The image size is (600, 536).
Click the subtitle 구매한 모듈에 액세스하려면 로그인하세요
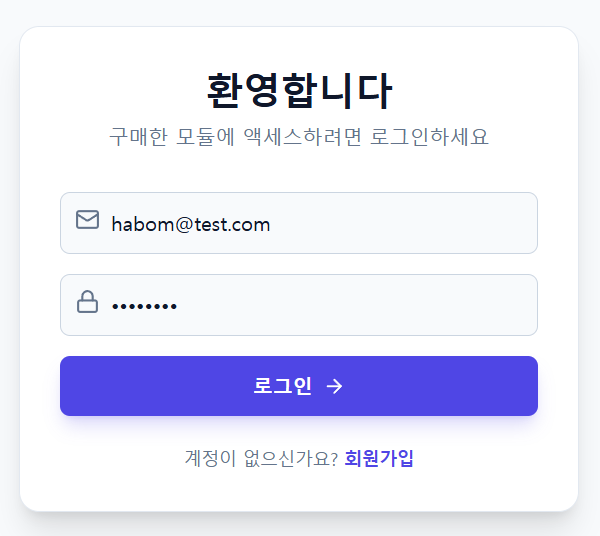tap(299, 137)
